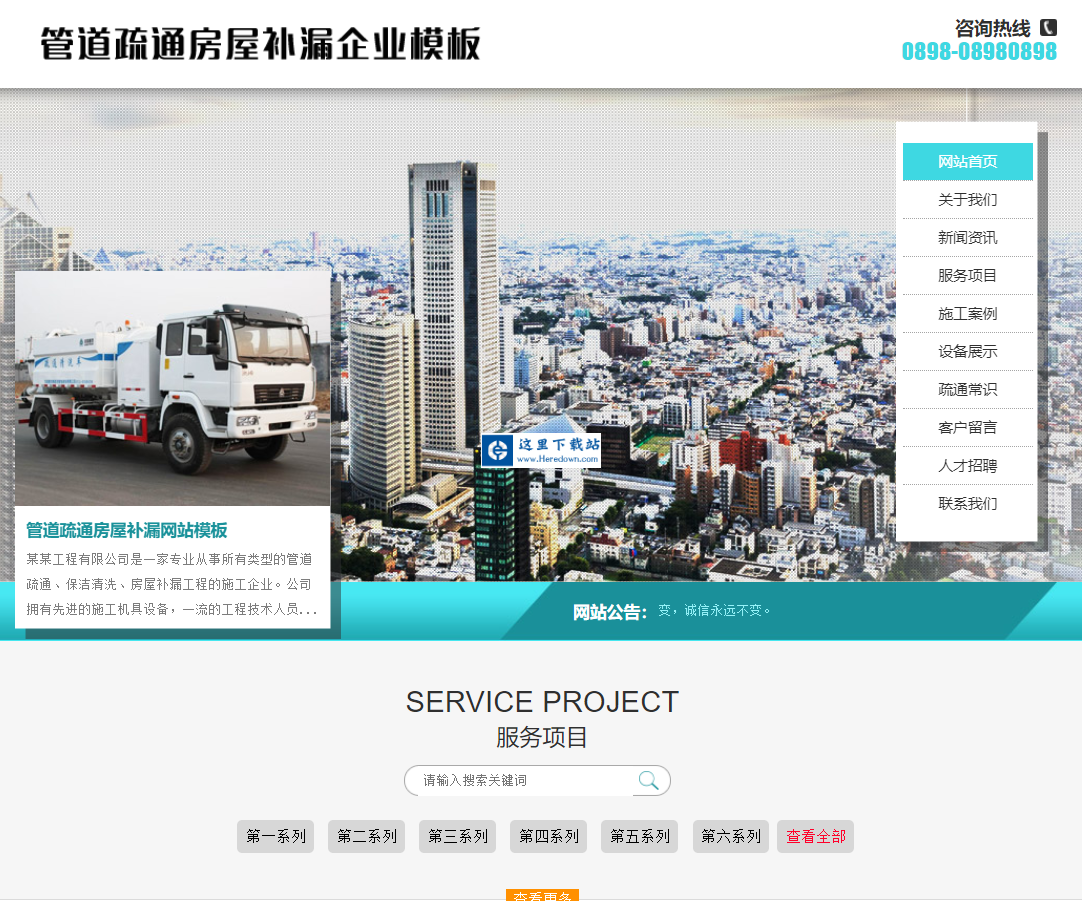Click the orange 查看更多 button
This screenshot has width=1082, height=901.
[x=541, y=895]
